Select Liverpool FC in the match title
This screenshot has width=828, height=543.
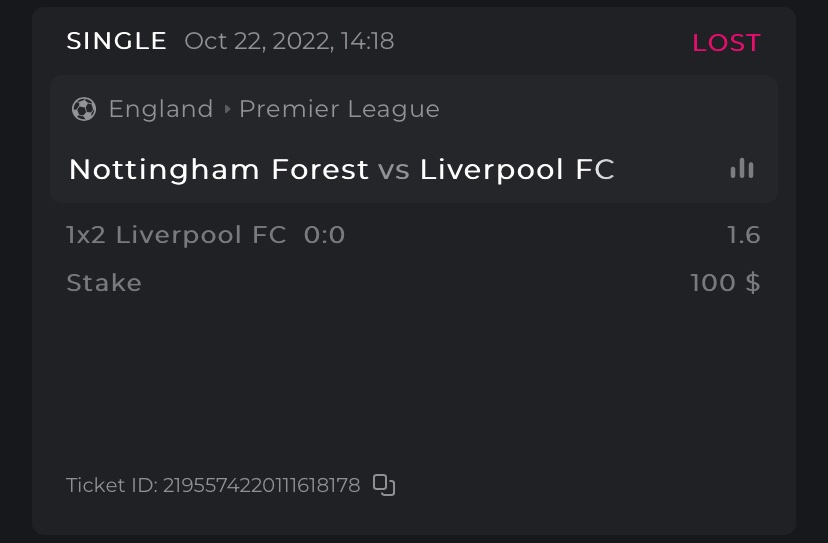pos(517,170)
